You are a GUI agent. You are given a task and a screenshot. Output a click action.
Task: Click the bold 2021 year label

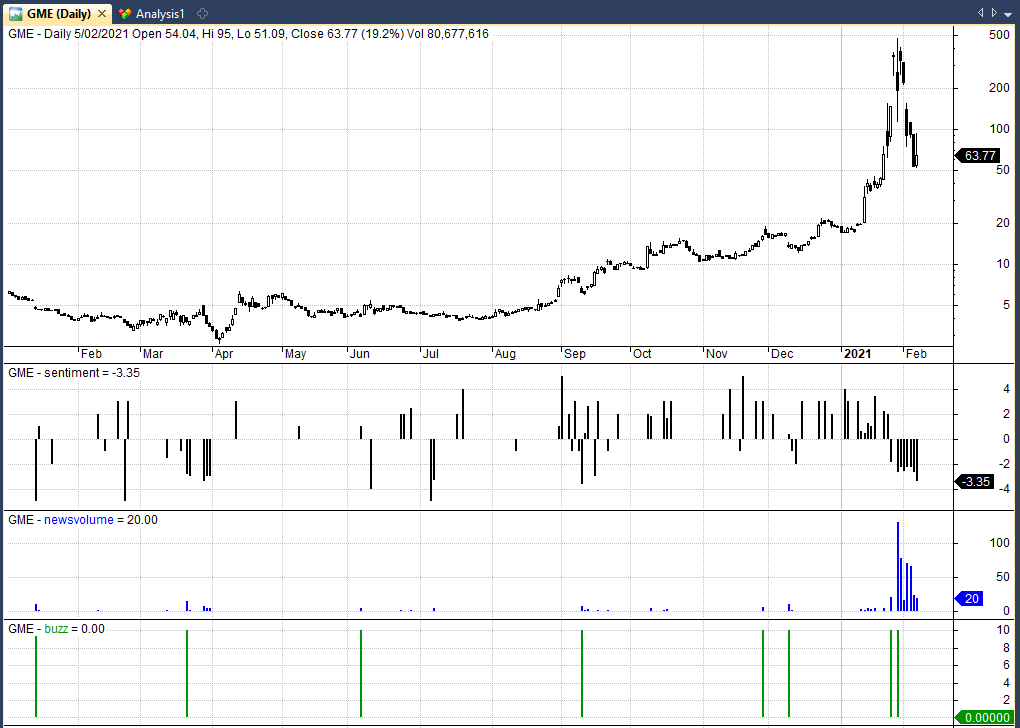tap(857, 354)
